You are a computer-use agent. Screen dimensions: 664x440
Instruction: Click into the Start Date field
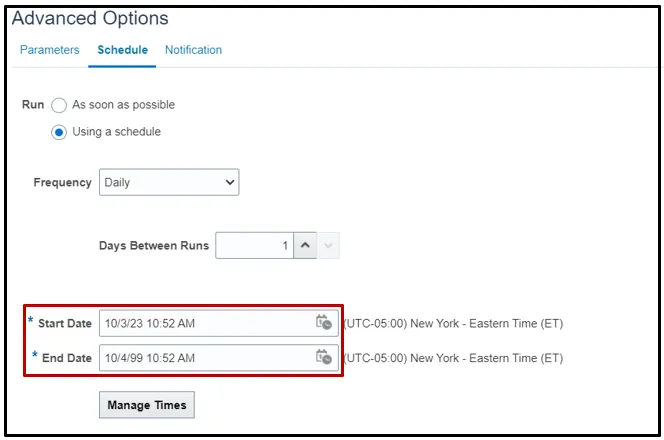pos(205,323)
